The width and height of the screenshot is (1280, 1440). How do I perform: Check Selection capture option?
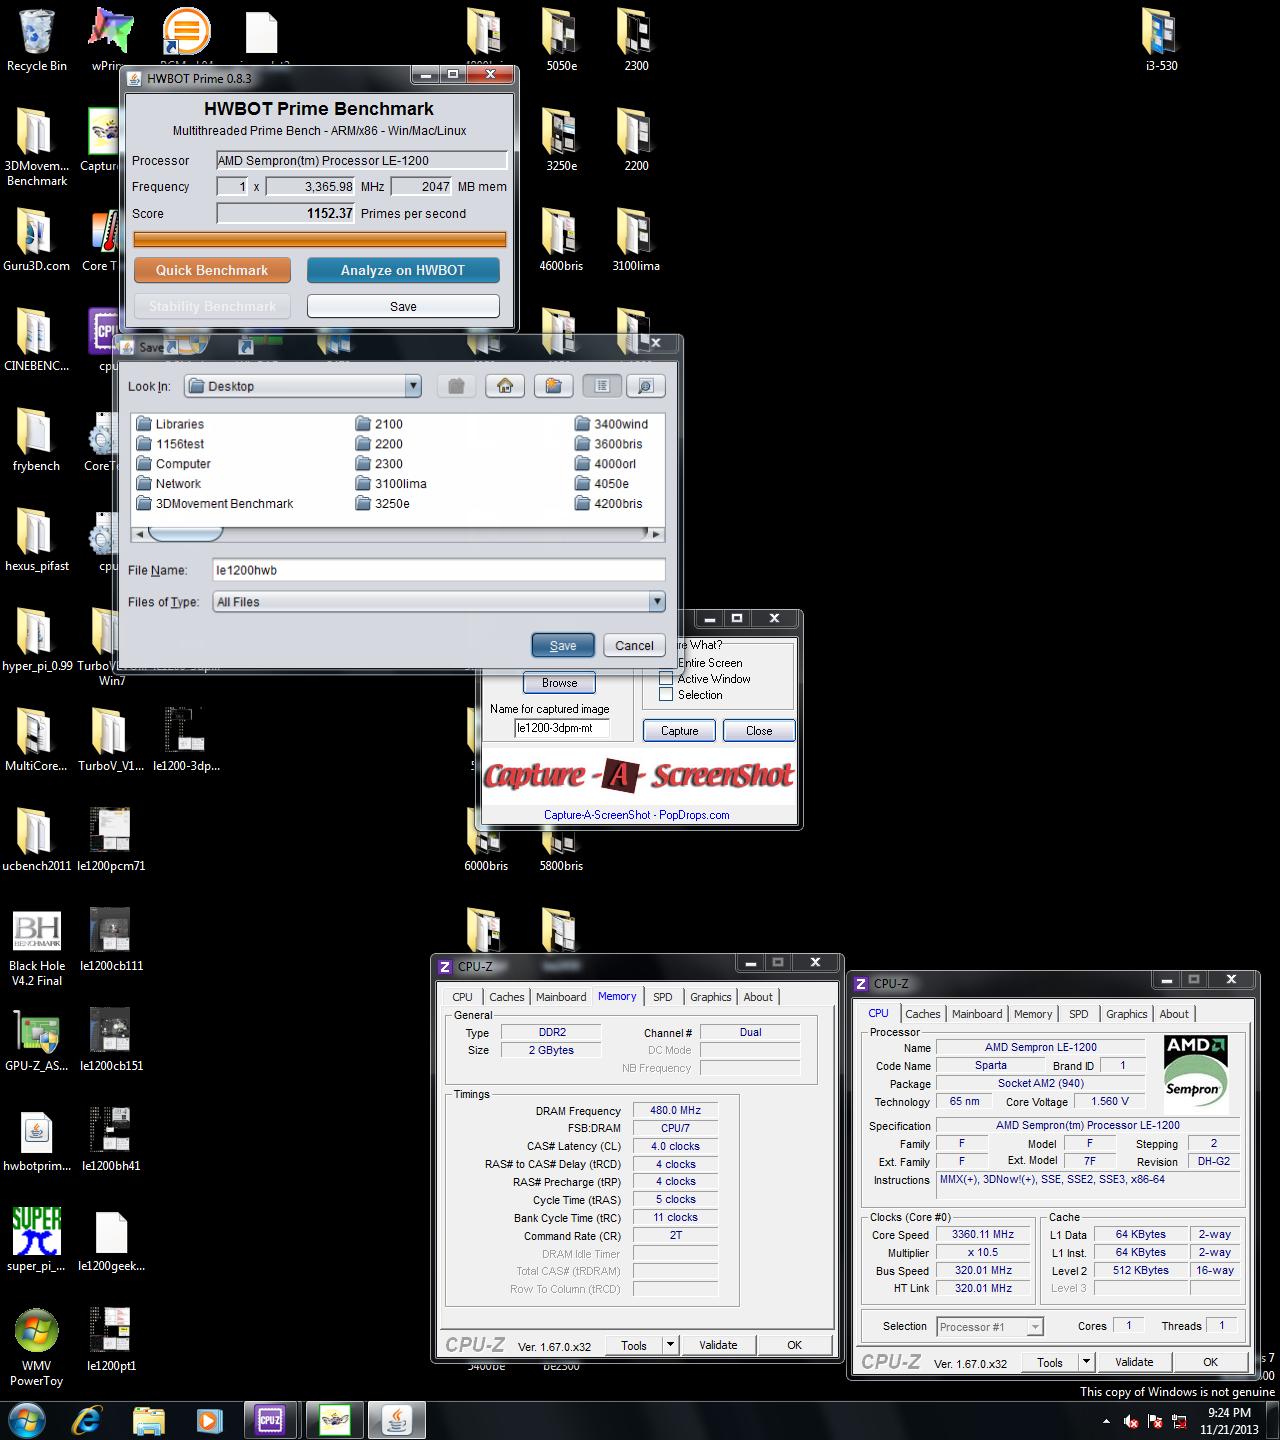click(x=666, y=695)
